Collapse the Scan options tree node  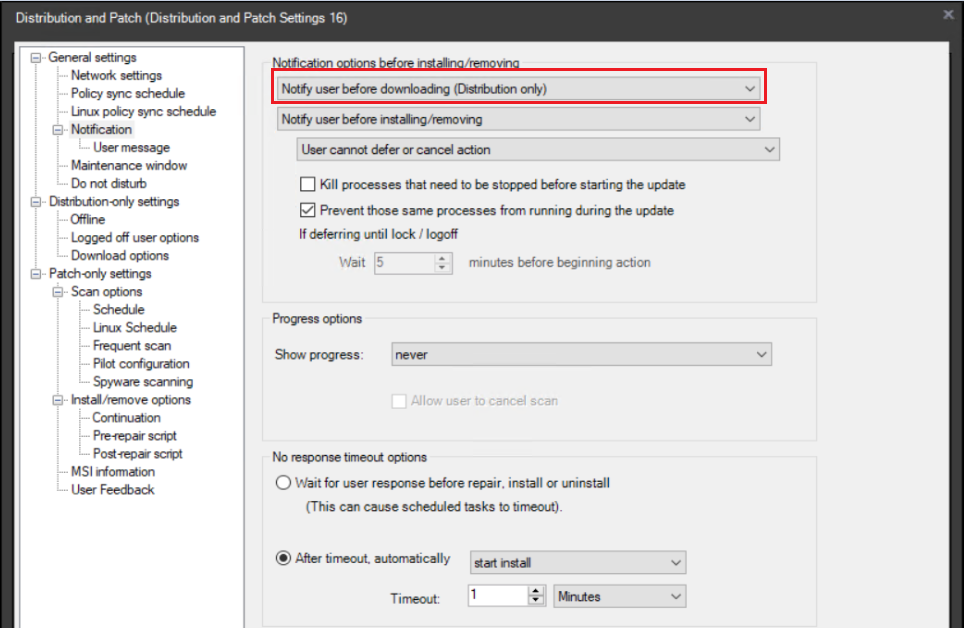pyautogui.click(x=60, y=291)
